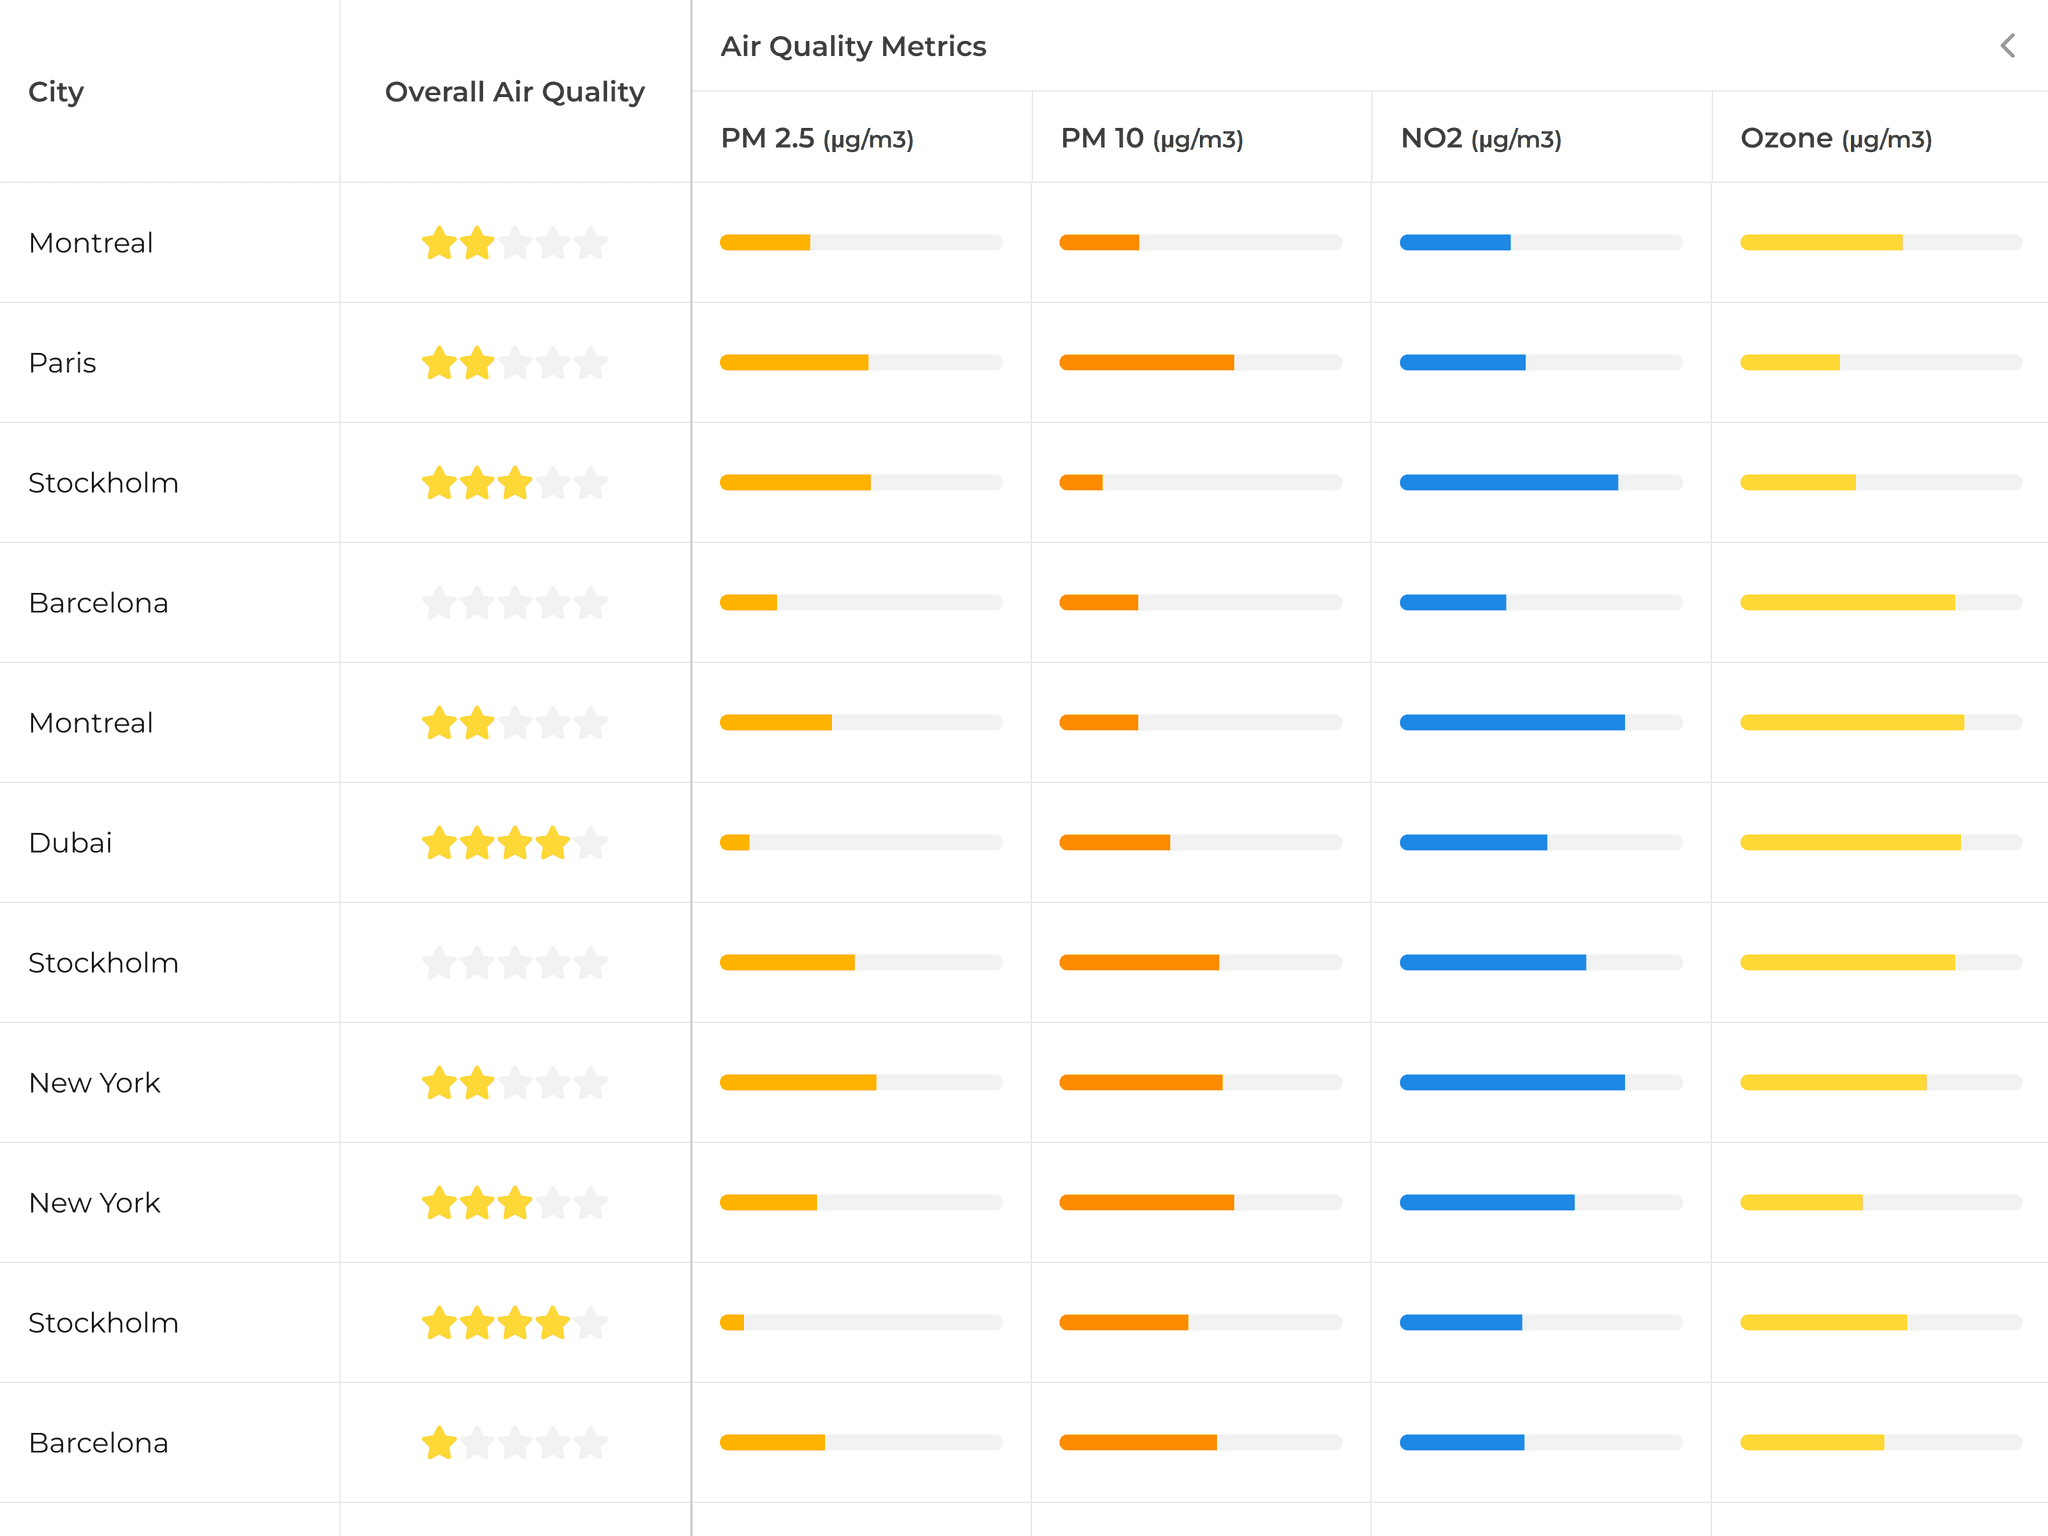Screen dimensions: 2048x1536
Task: Click the PM 10 column header
Action: point(1152,138)
